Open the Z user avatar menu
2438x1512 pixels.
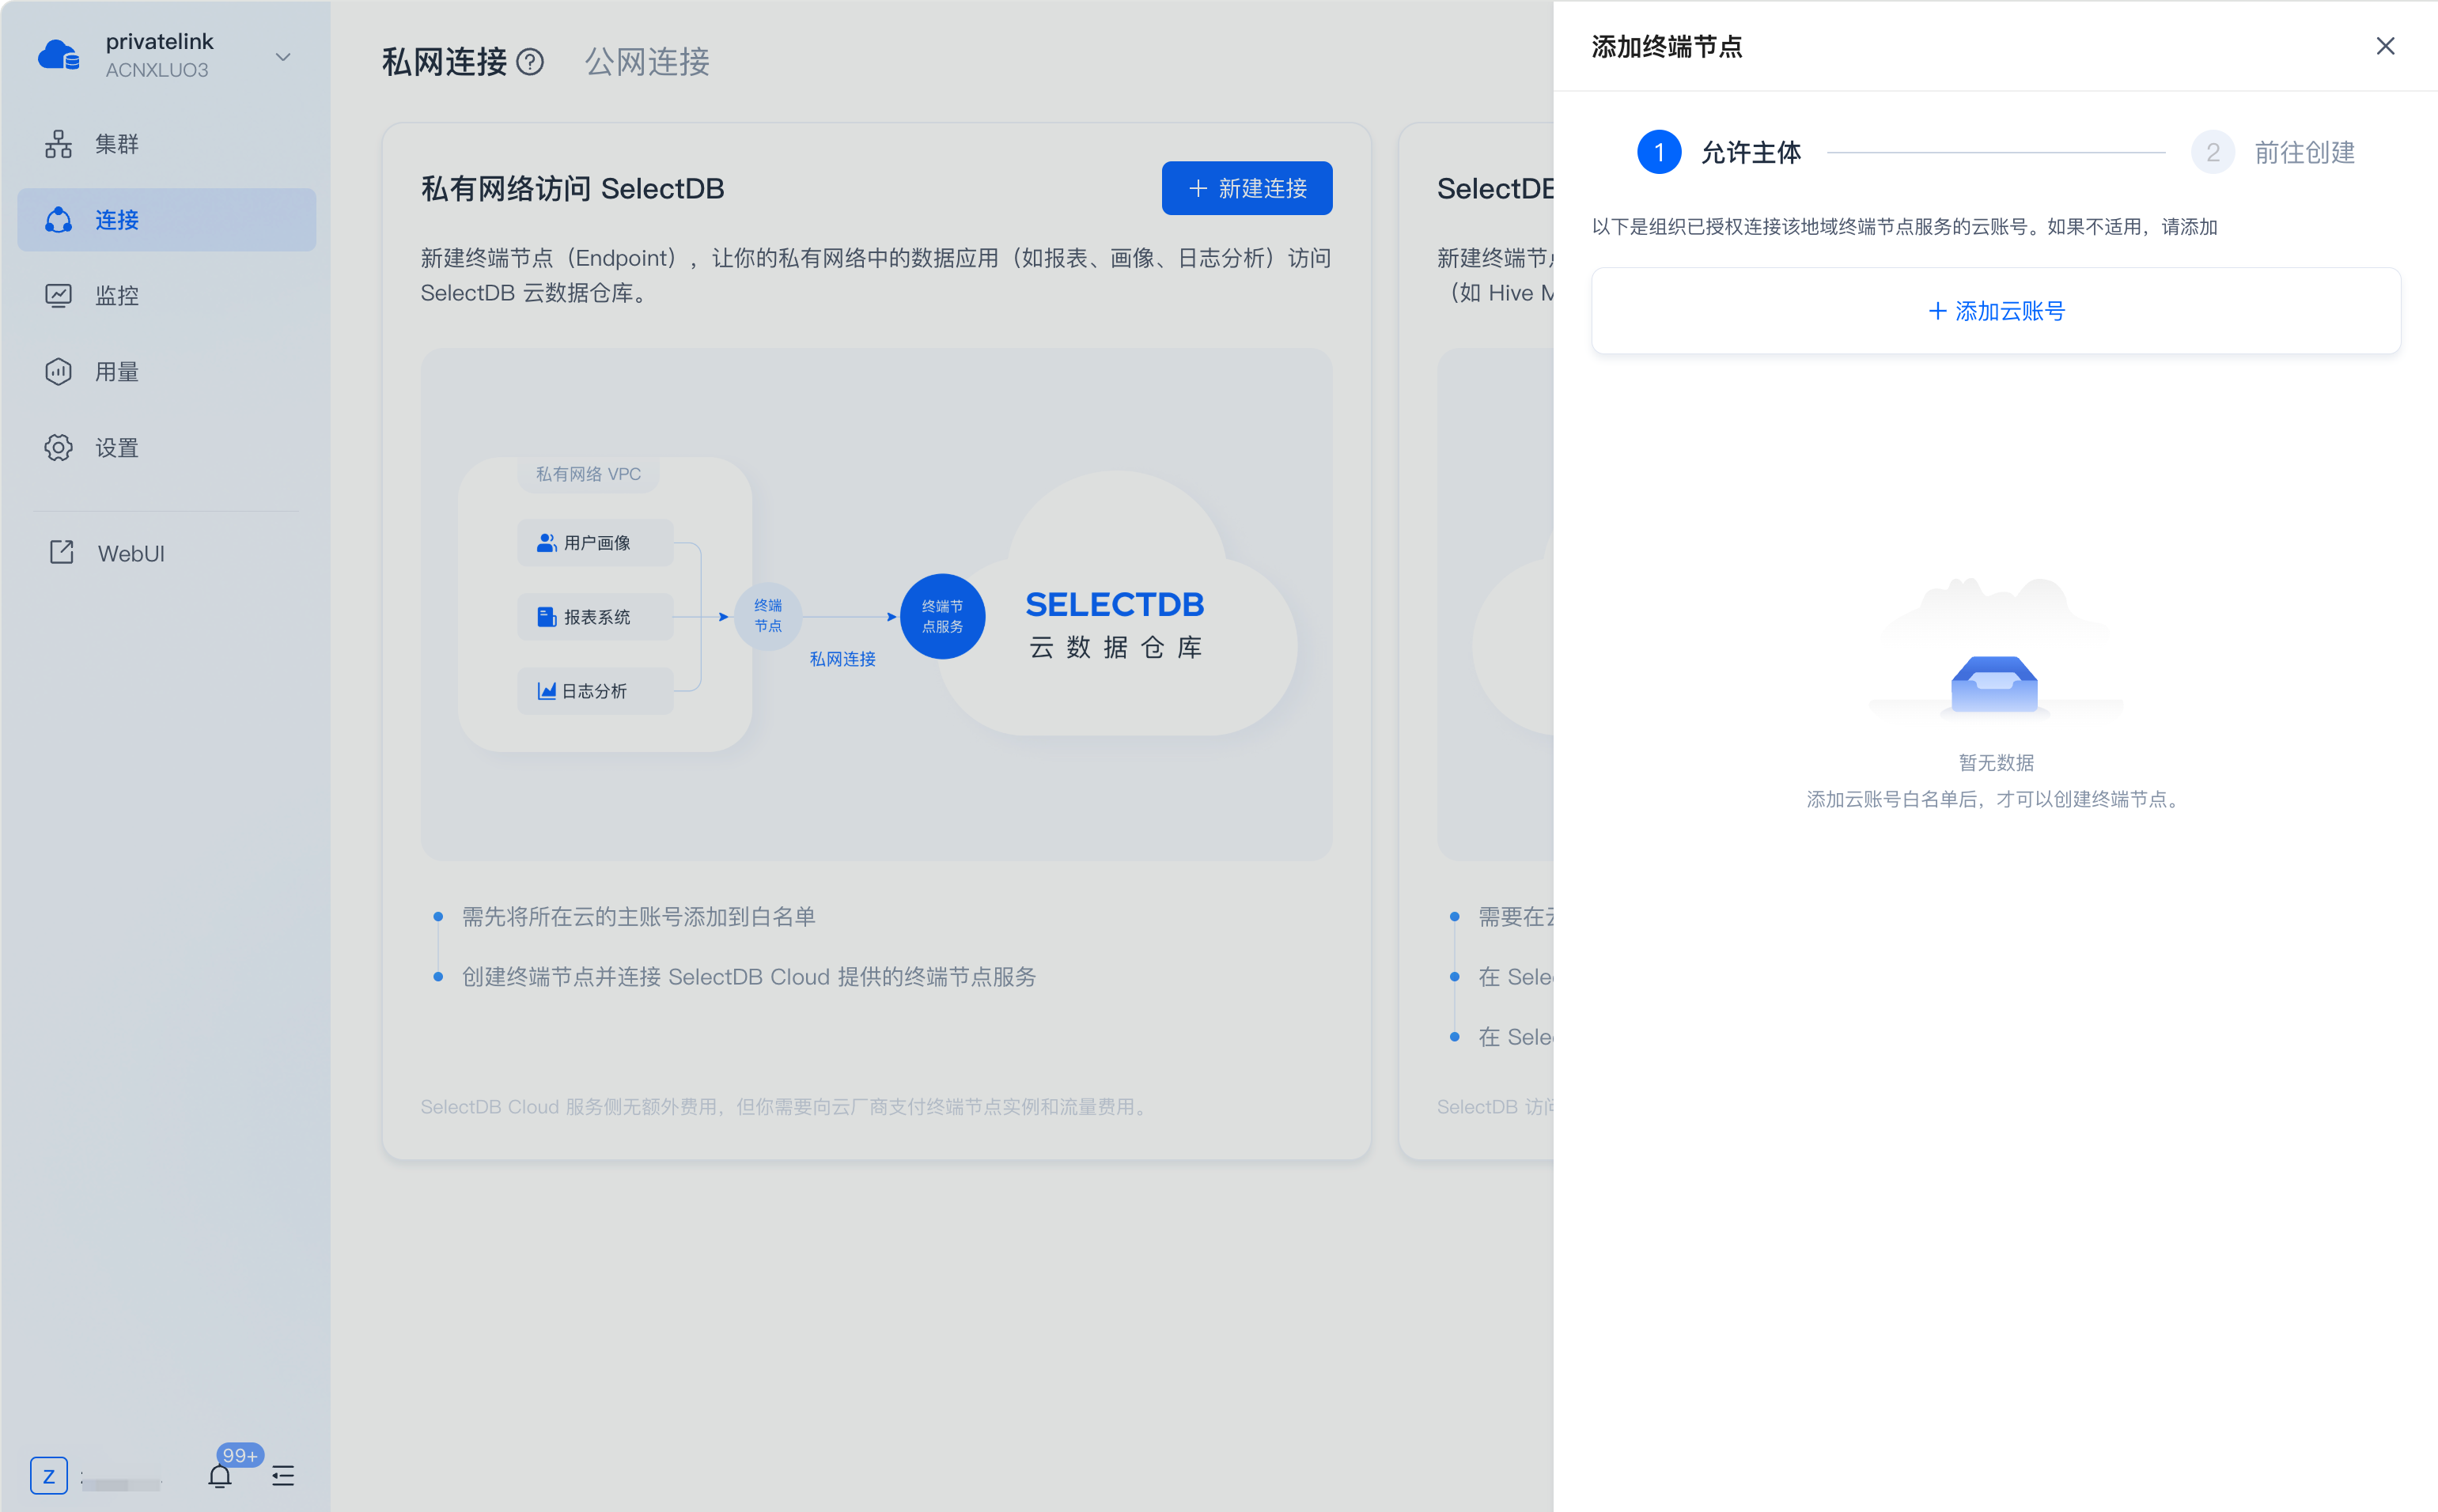[x=49, y=1475]
